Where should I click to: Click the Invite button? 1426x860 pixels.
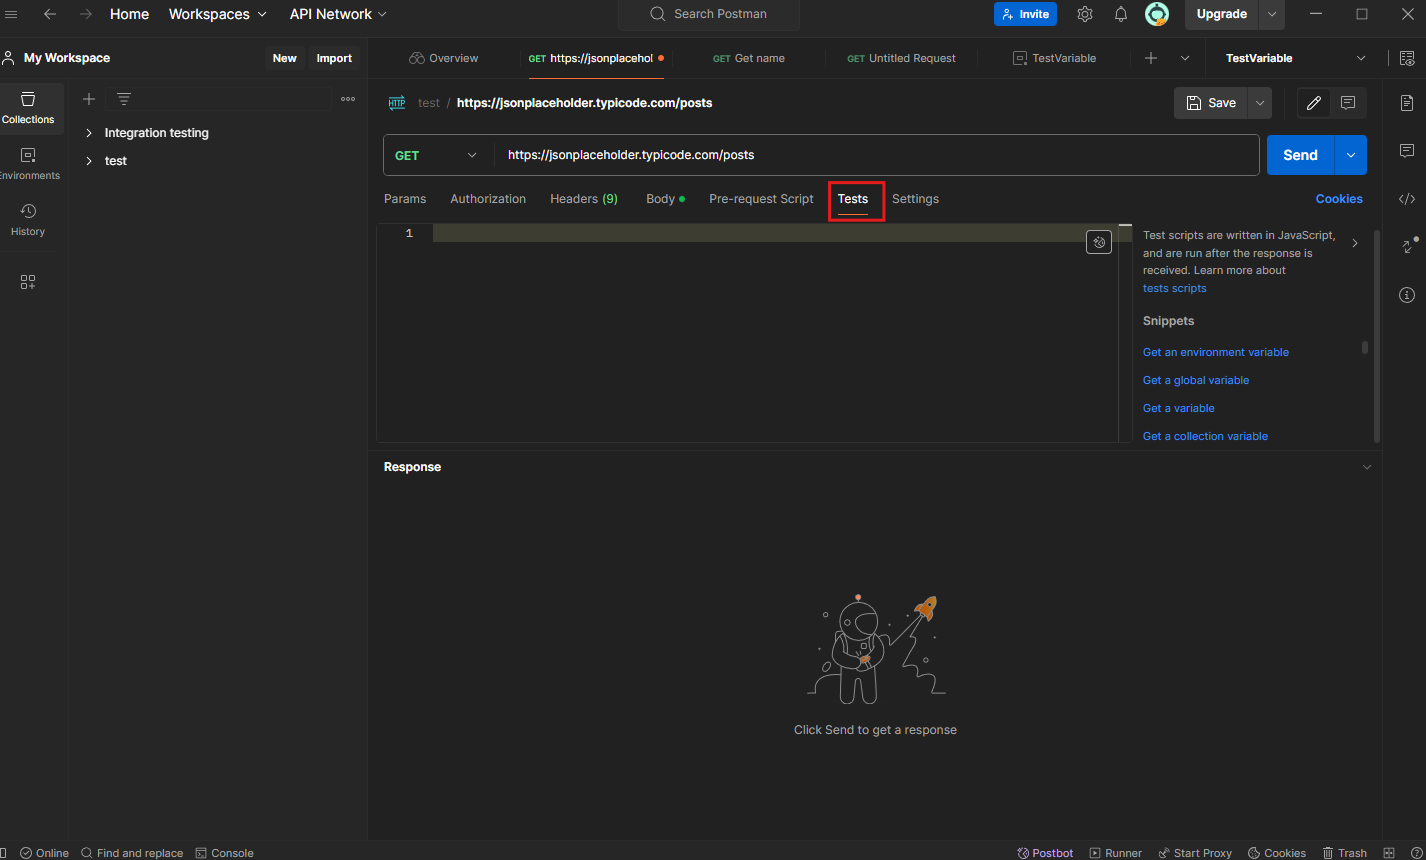coord(1025,14)
